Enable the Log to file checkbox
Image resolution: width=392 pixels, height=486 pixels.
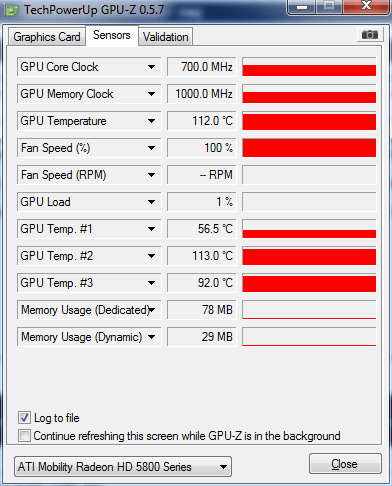[24, 418]
